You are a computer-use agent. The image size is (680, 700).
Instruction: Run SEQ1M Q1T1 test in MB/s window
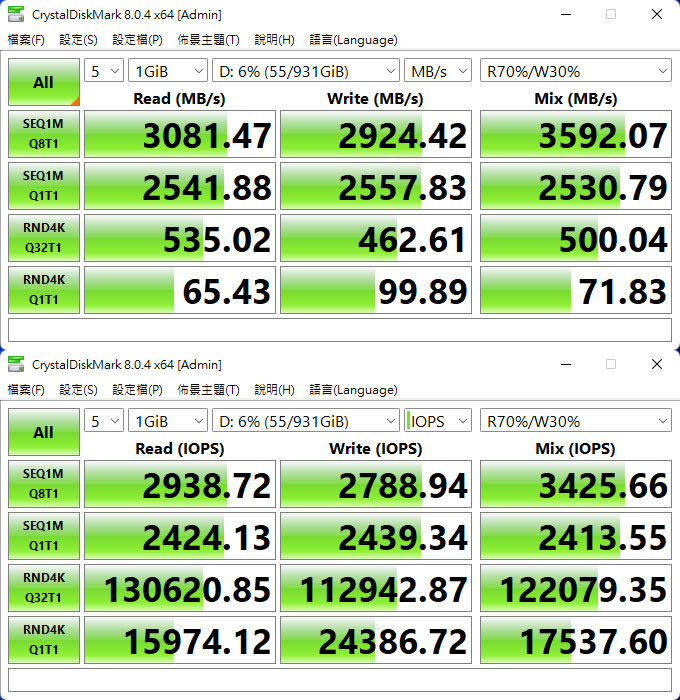pyautogui.click(x=44, y=186)
